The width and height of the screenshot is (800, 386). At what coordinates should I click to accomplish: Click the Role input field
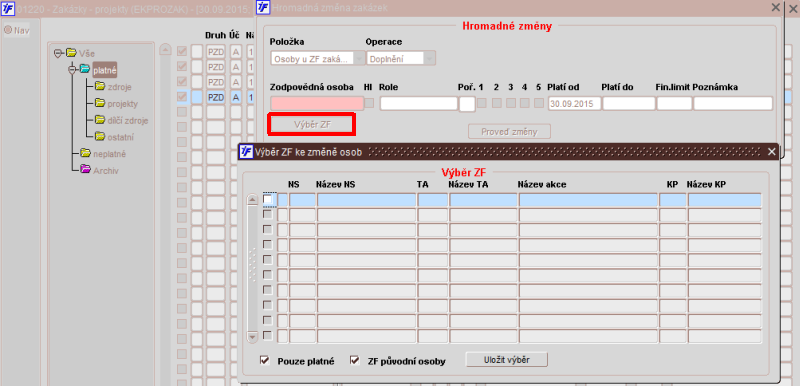(418, 104)
